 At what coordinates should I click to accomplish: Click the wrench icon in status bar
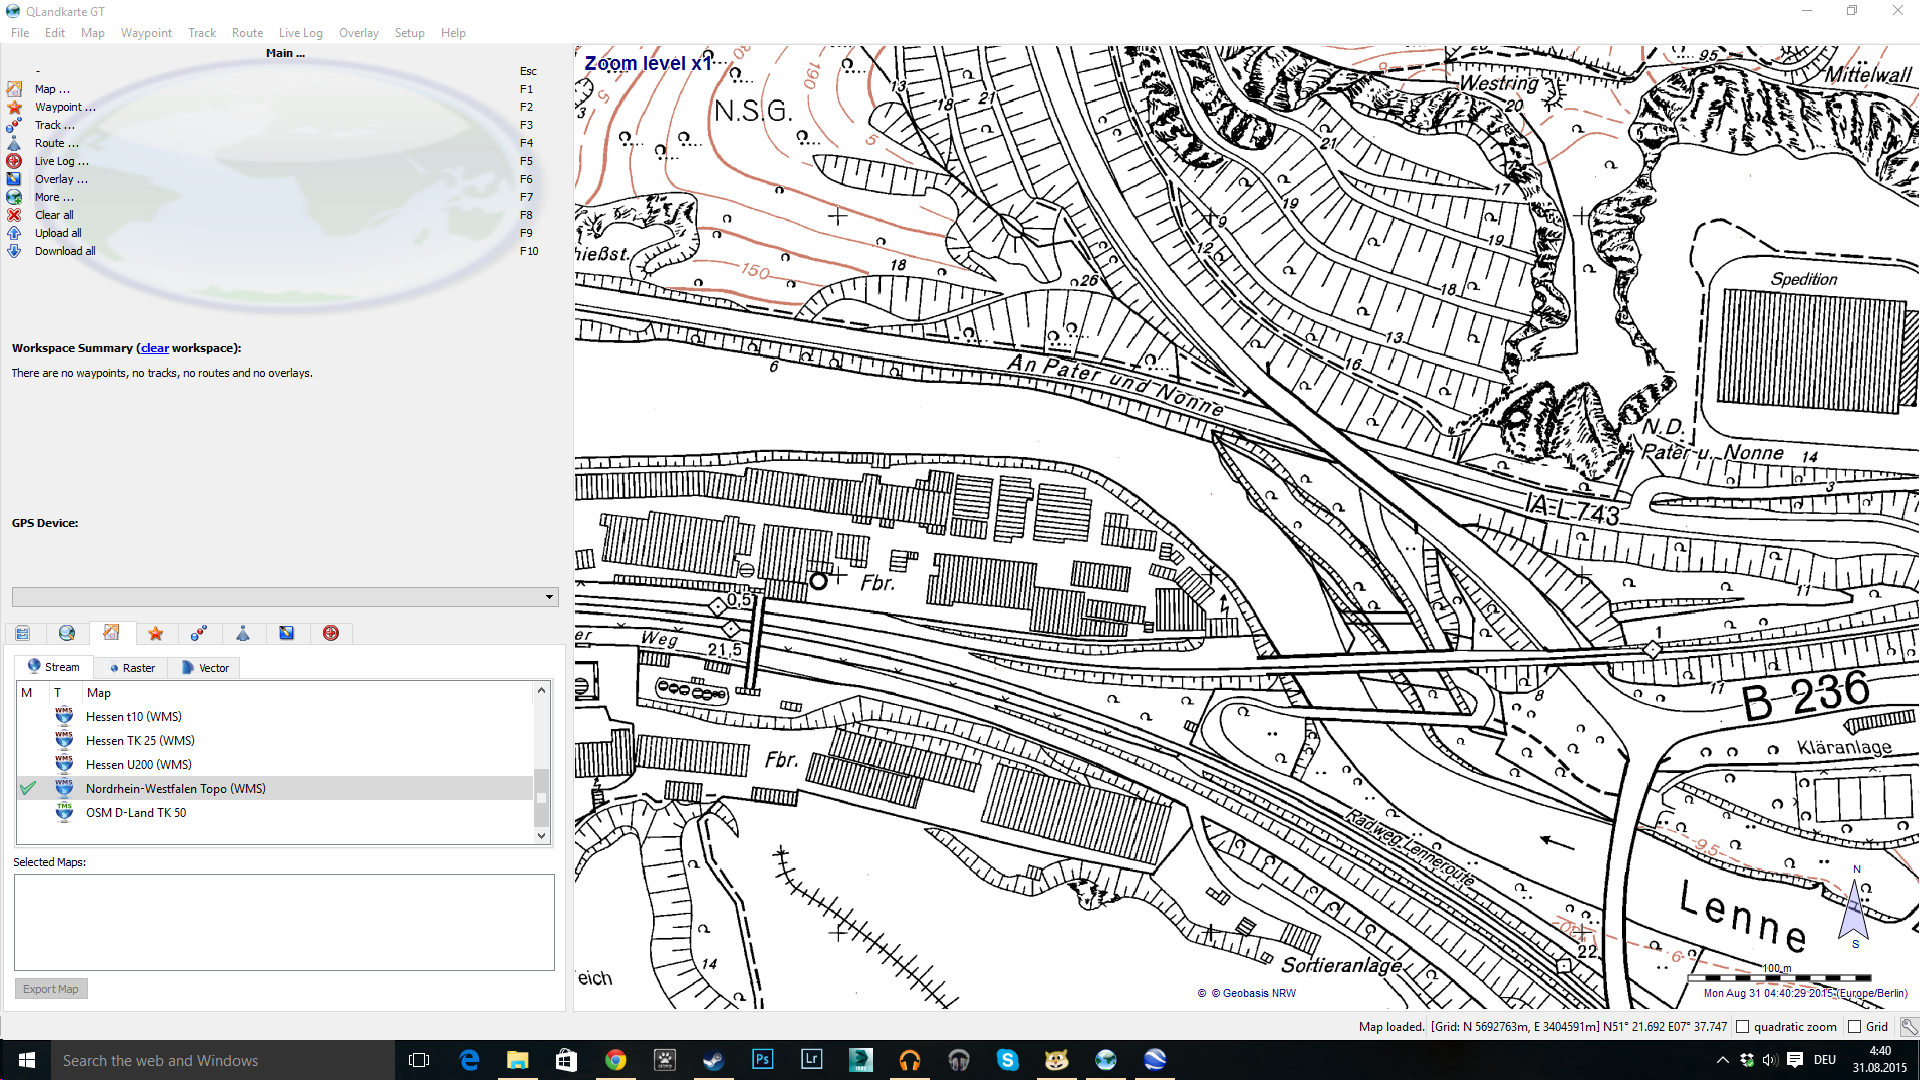[1908, 1026]
